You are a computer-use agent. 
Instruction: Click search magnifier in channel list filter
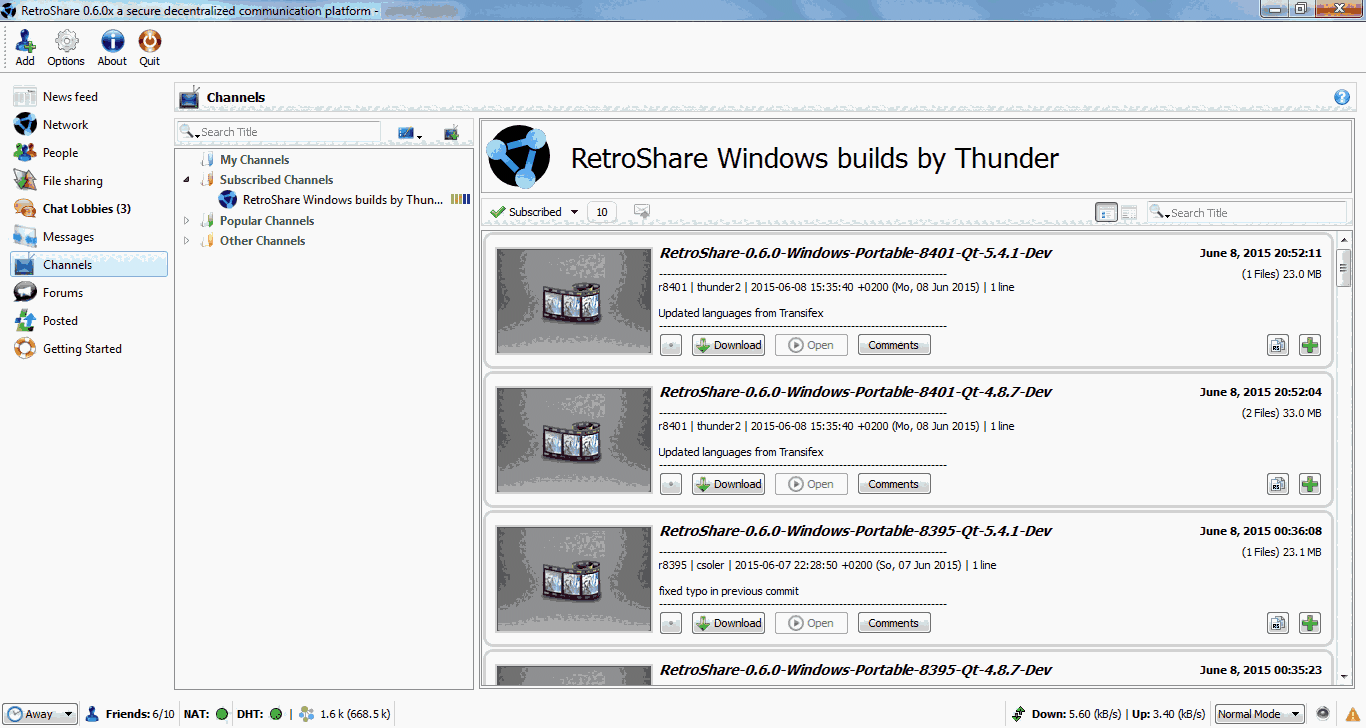[188, 132]
